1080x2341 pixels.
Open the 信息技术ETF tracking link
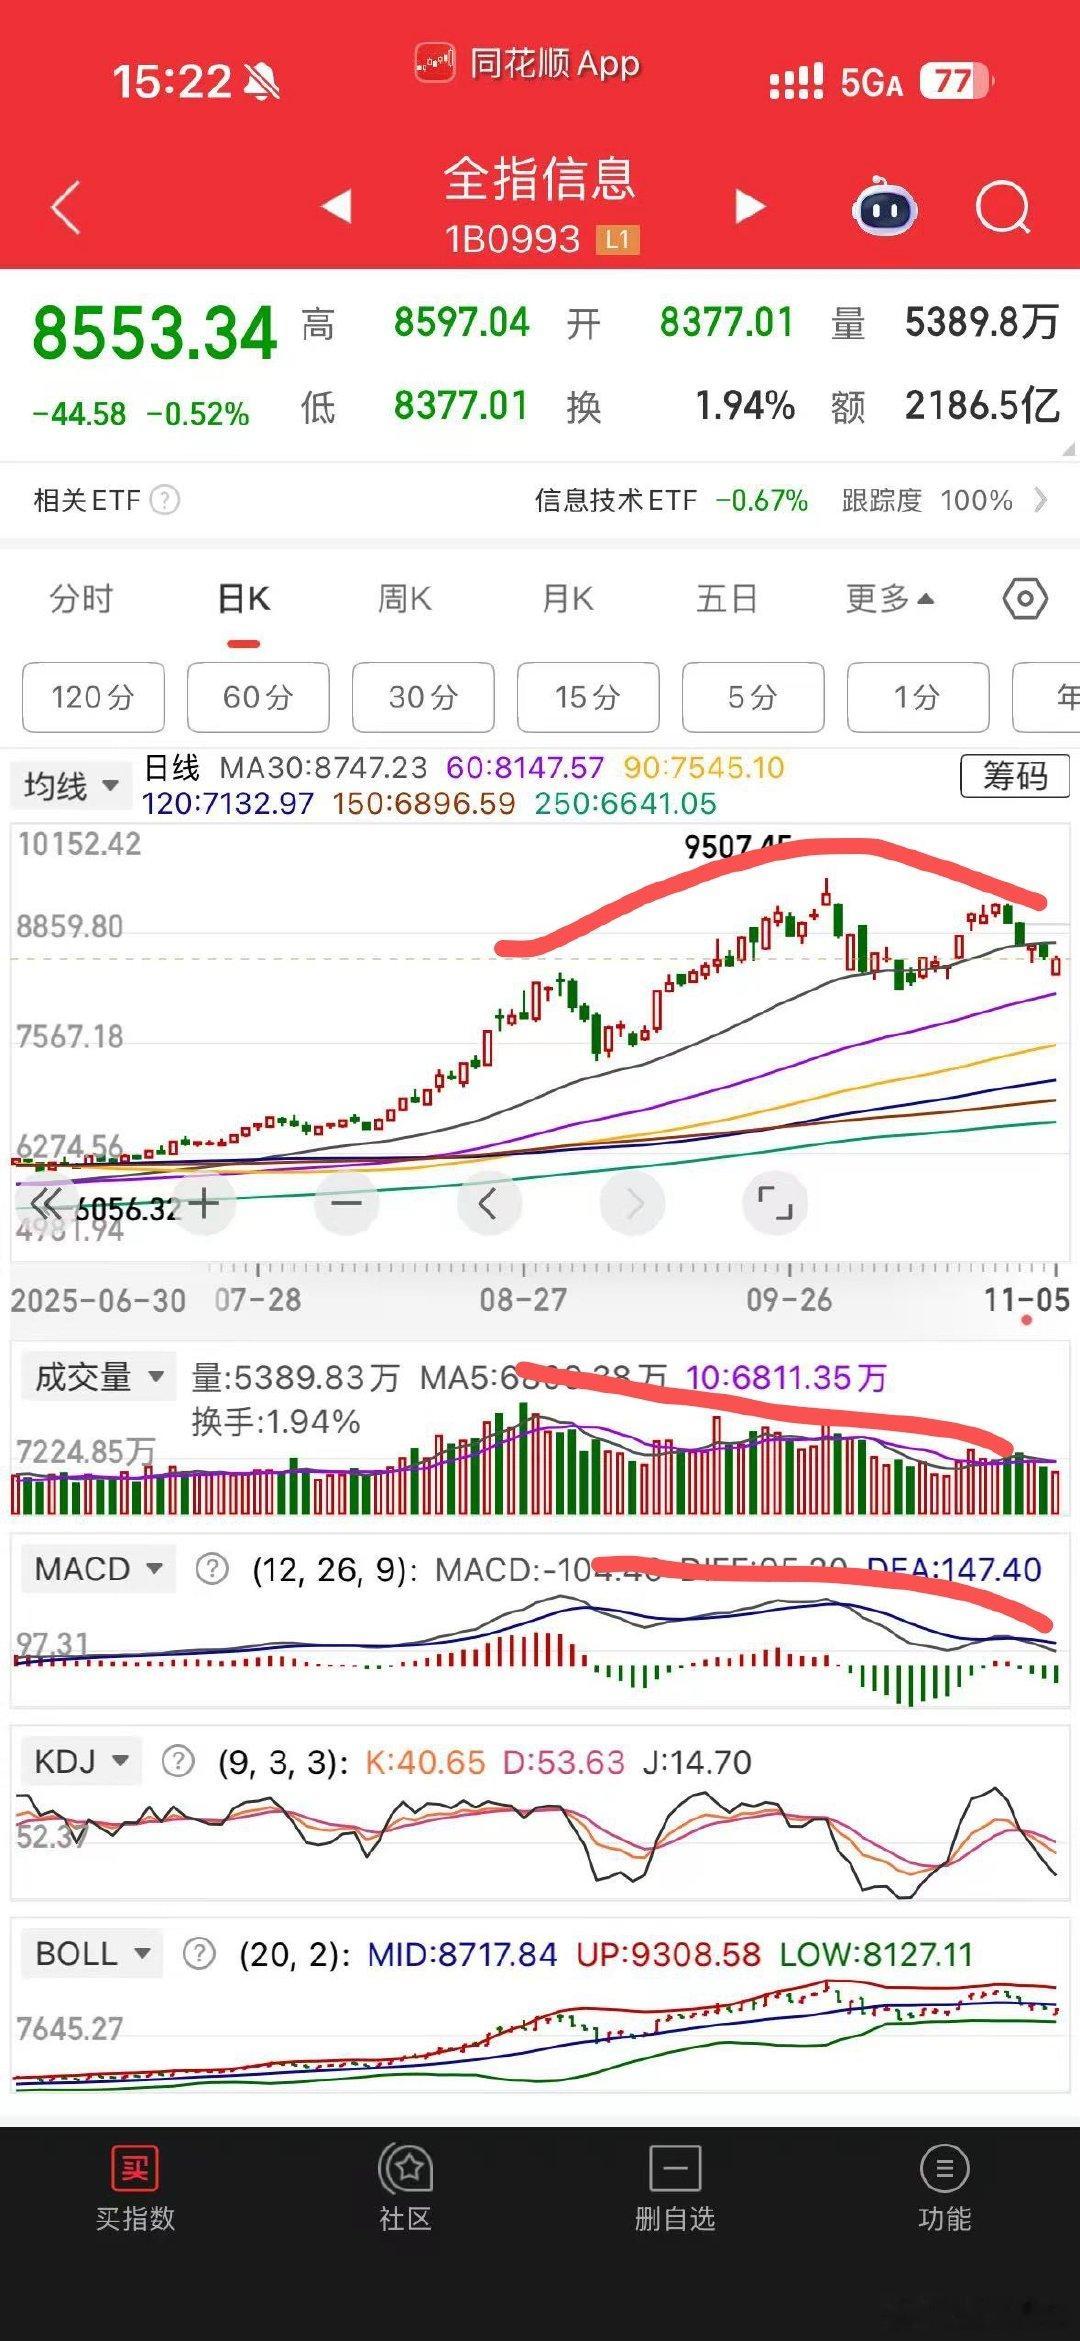(615, 501)
